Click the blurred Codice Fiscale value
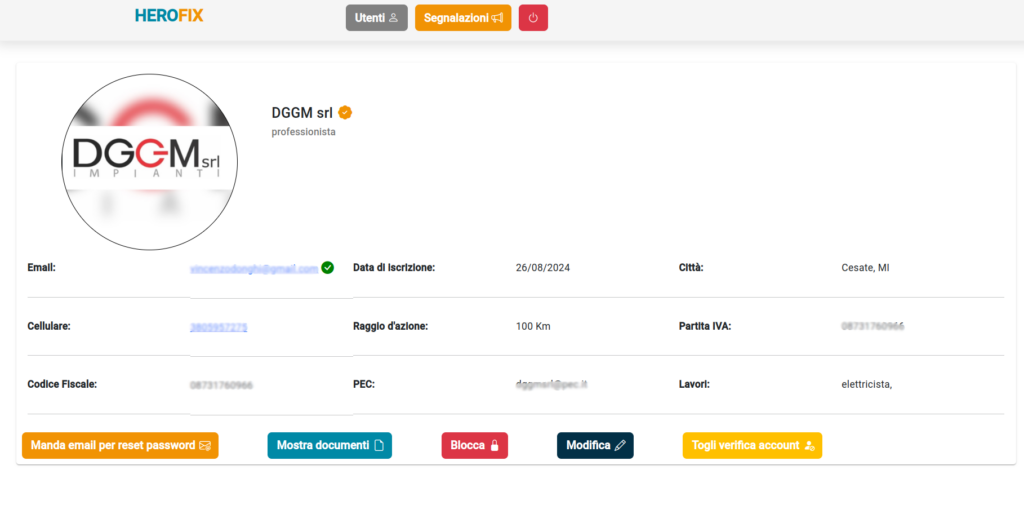The height and width of the screenshot is (527, 1024). click(x=221, y=385)
